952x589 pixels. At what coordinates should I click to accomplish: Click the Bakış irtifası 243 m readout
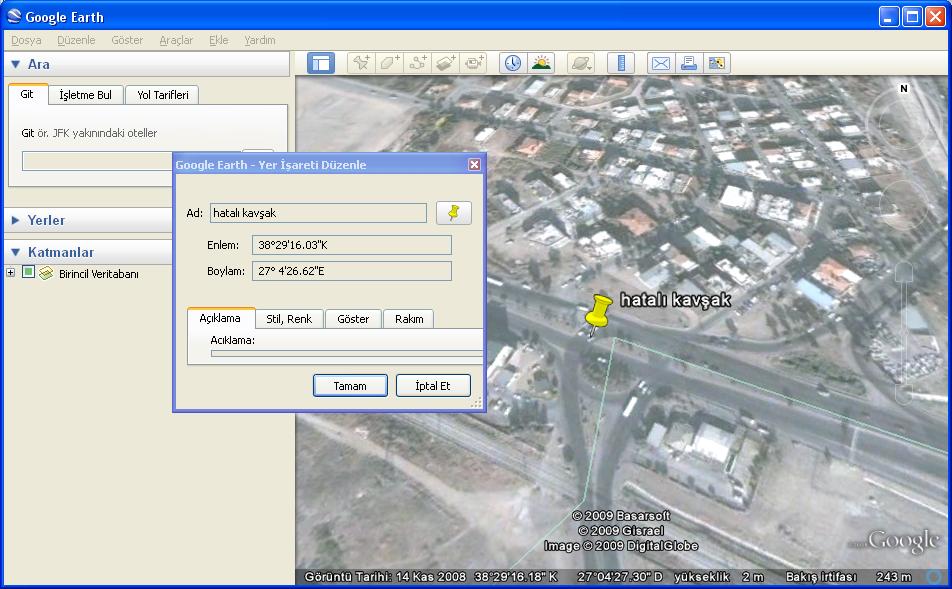[x=849, y=577]
